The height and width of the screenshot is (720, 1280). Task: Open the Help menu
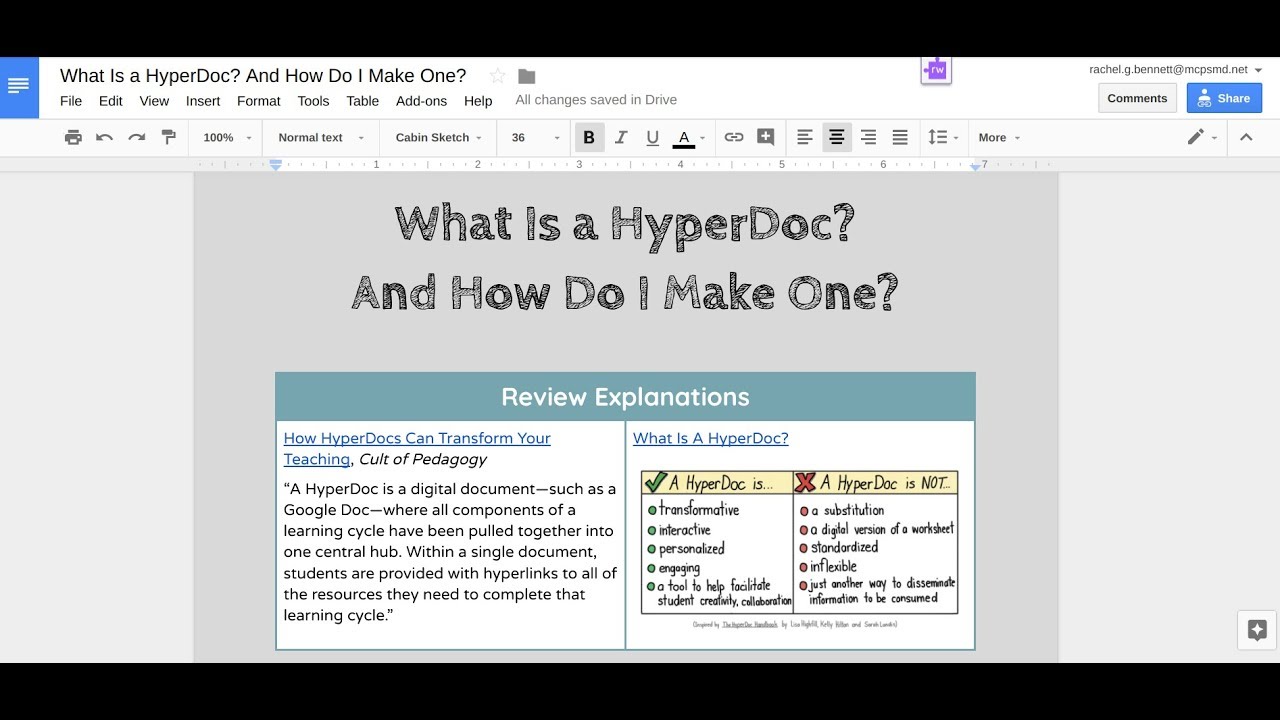478,101
